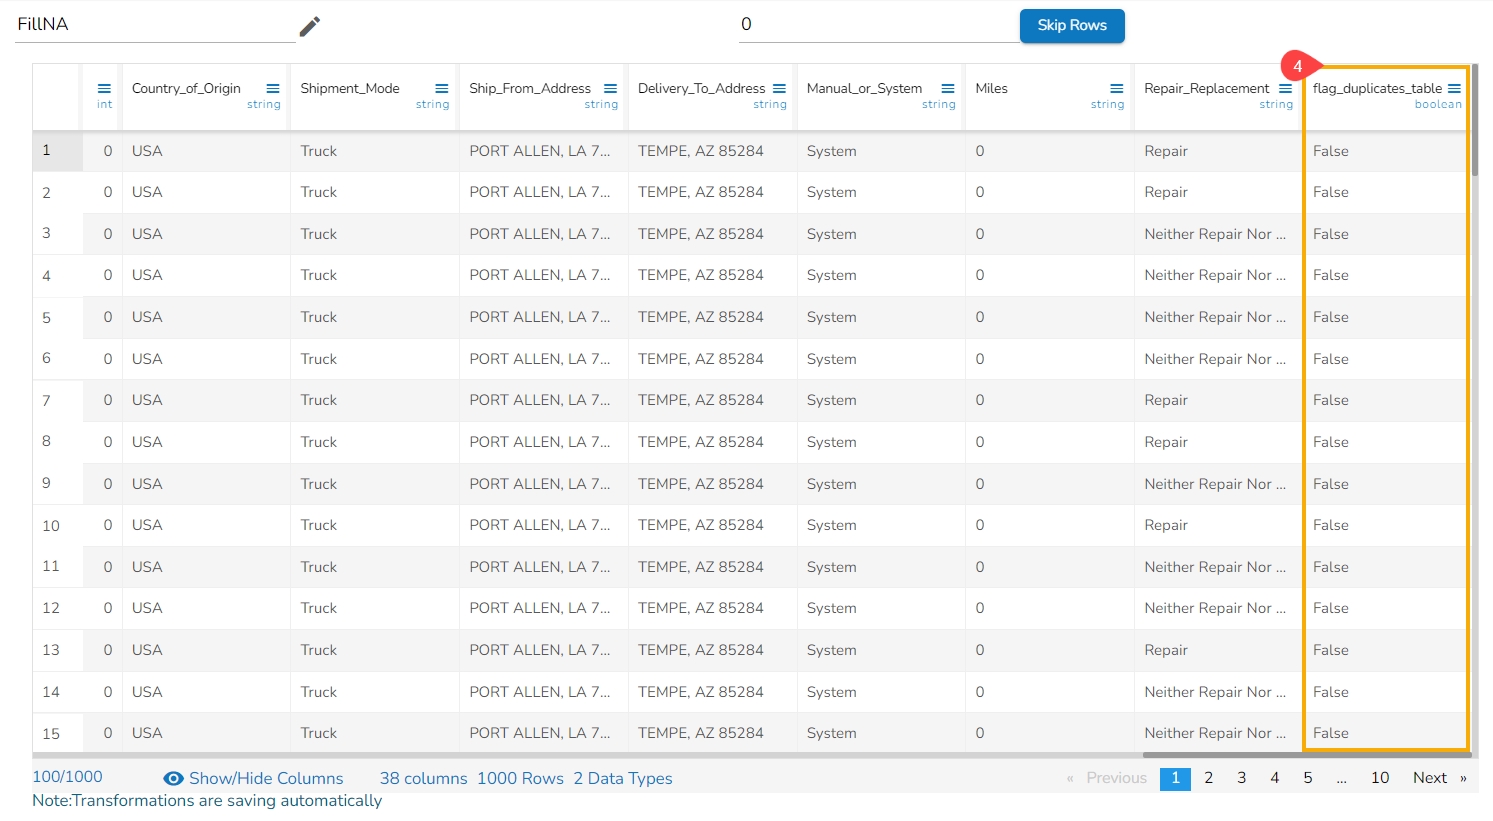Click the pencil edit icon next to FillNA
Image resolution: width=1493 pixels, height=821 pixels.
[x=310, y=26]
